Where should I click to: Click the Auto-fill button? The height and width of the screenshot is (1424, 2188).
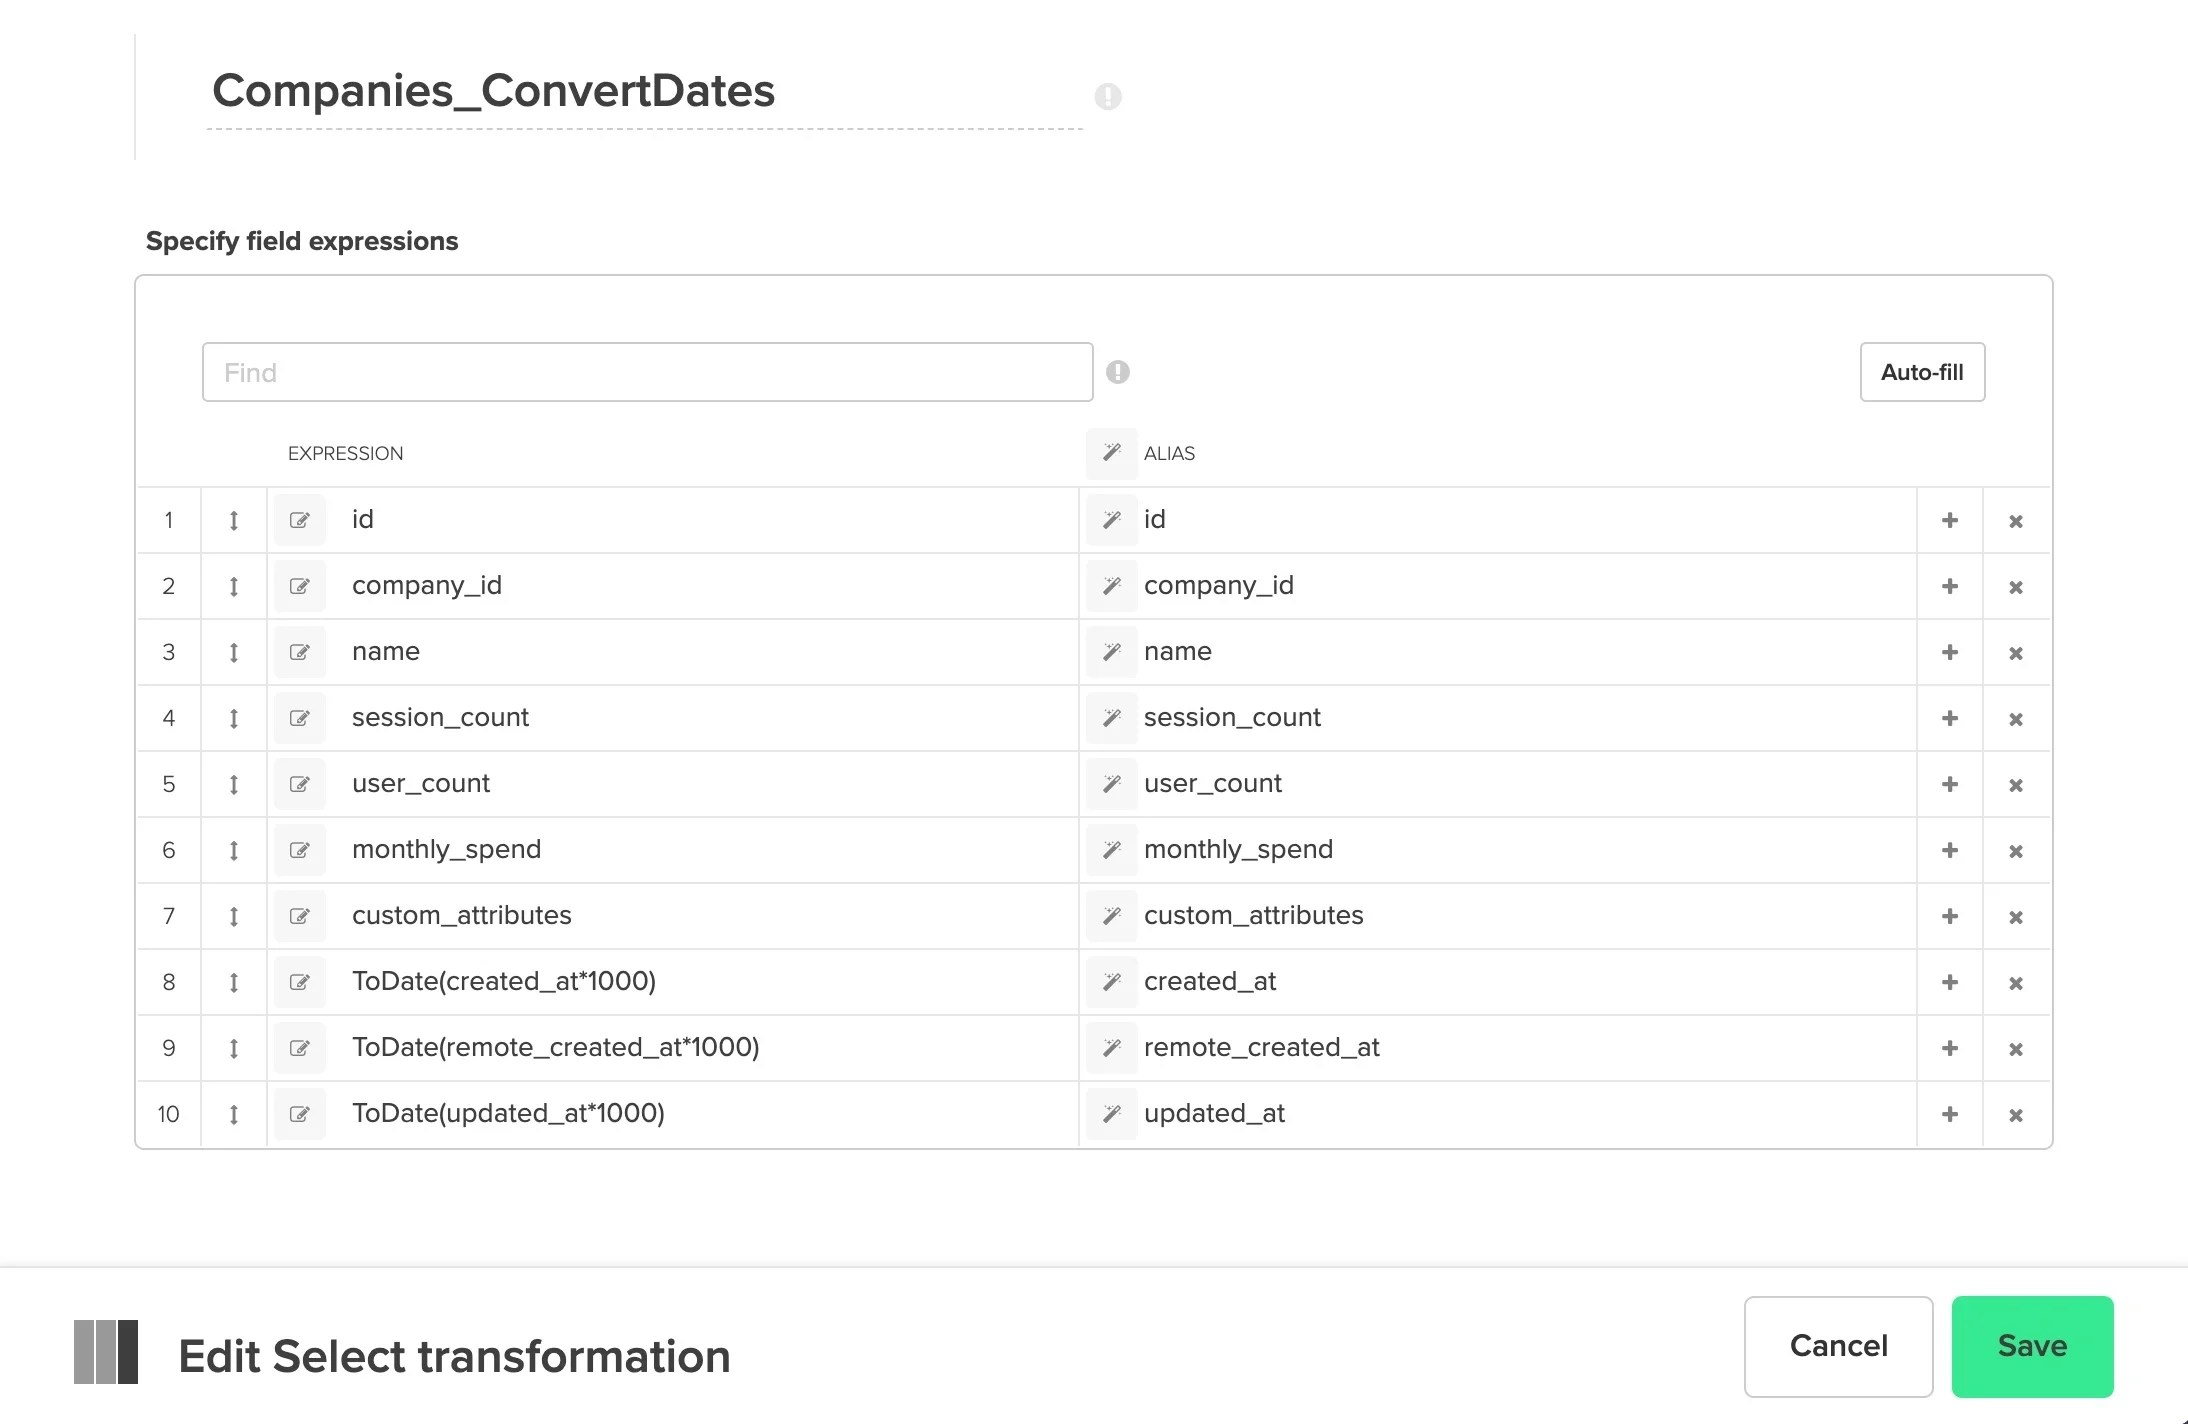[1921, 371]
